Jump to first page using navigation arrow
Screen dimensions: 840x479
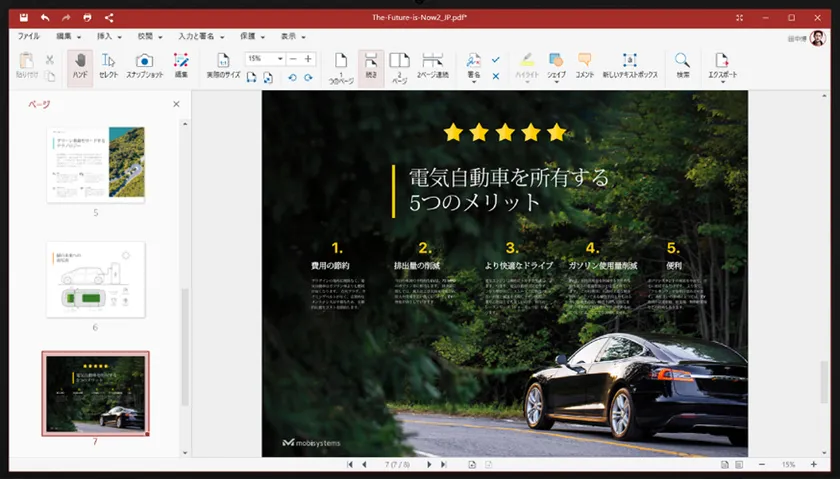350,465
